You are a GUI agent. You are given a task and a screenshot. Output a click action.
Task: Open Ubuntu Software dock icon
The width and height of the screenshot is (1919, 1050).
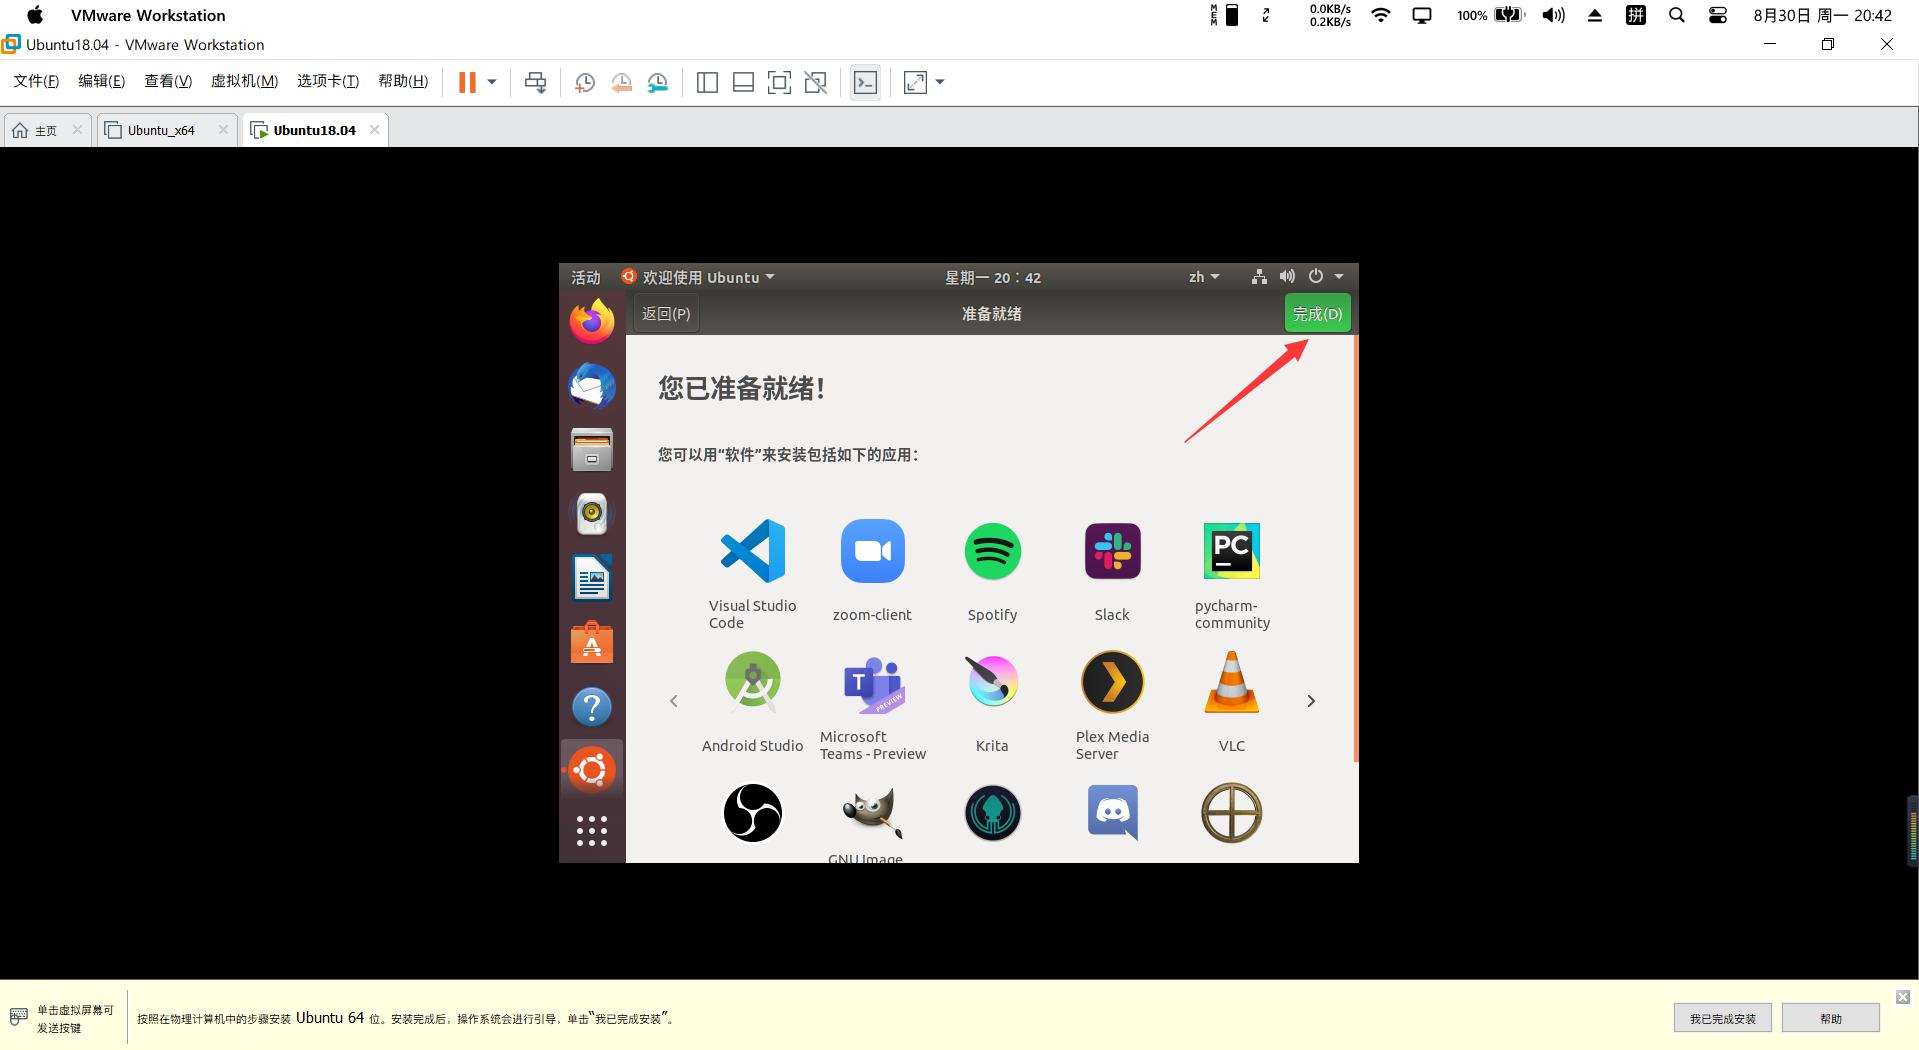click(x=592, y=643)
